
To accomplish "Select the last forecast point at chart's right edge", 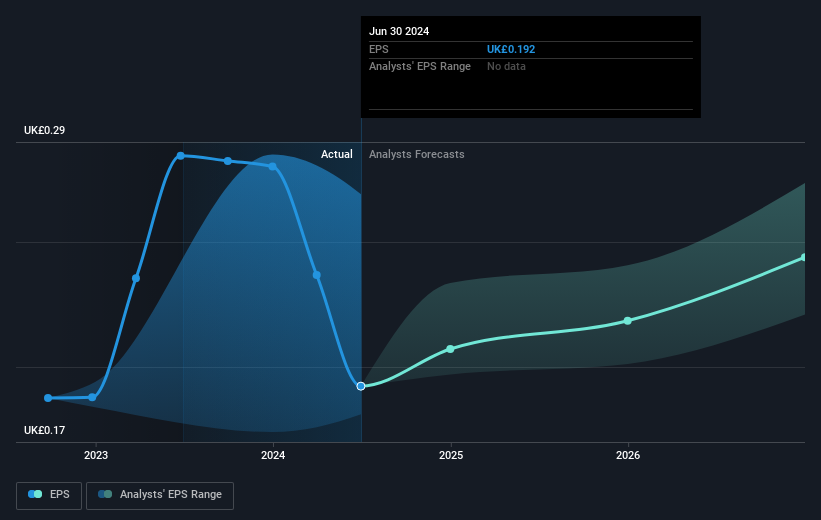I will (x=804, y=257).
